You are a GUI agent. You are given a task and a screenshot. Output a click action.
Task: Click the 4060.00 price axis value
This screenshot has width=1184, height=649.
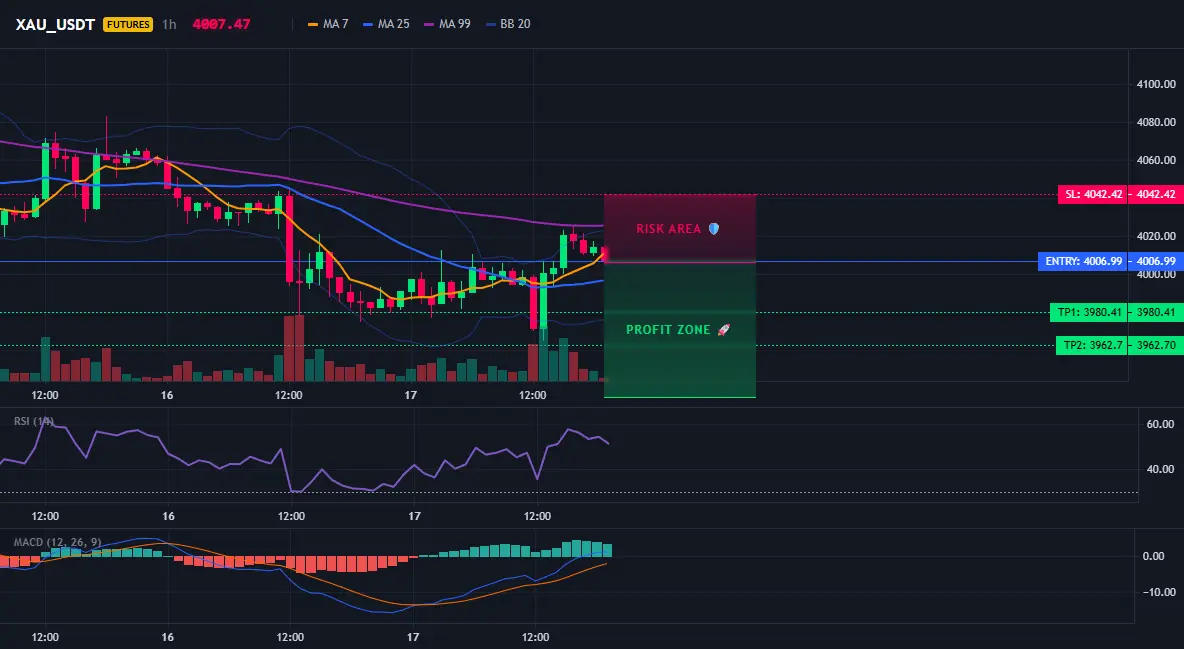[1156, 160]
